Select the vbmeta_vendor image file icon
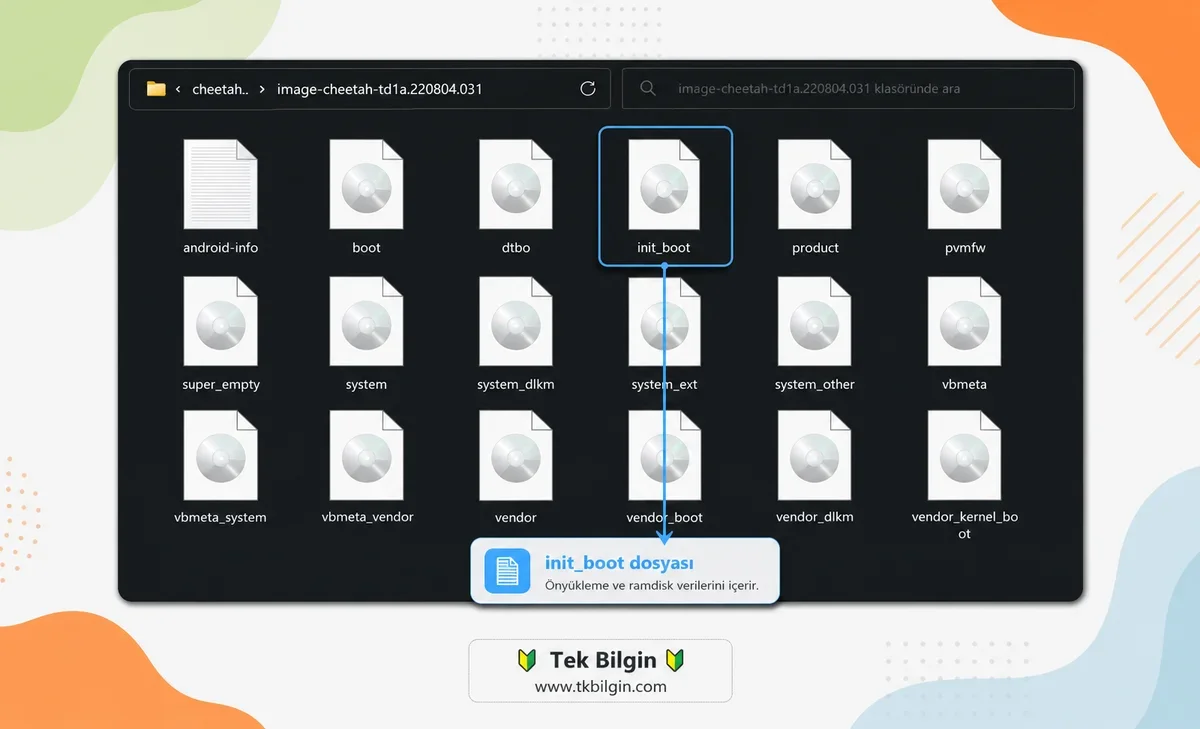 [366, 455]
